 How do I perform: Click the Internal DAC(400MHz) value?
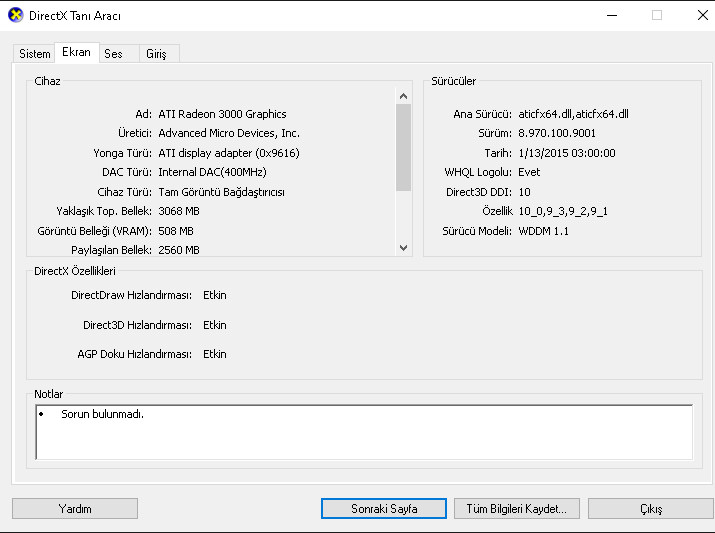(x=212, y=172)
